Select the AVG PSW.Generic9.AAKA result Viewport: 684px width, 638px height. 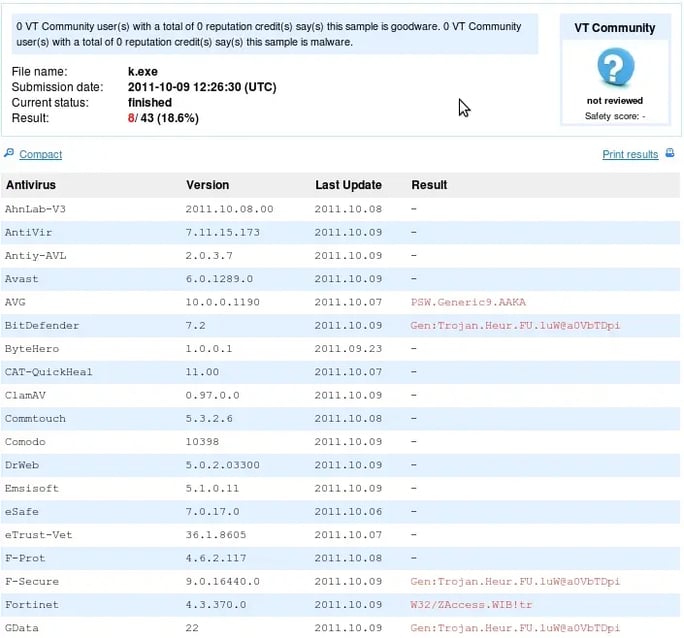coord(468,302)
